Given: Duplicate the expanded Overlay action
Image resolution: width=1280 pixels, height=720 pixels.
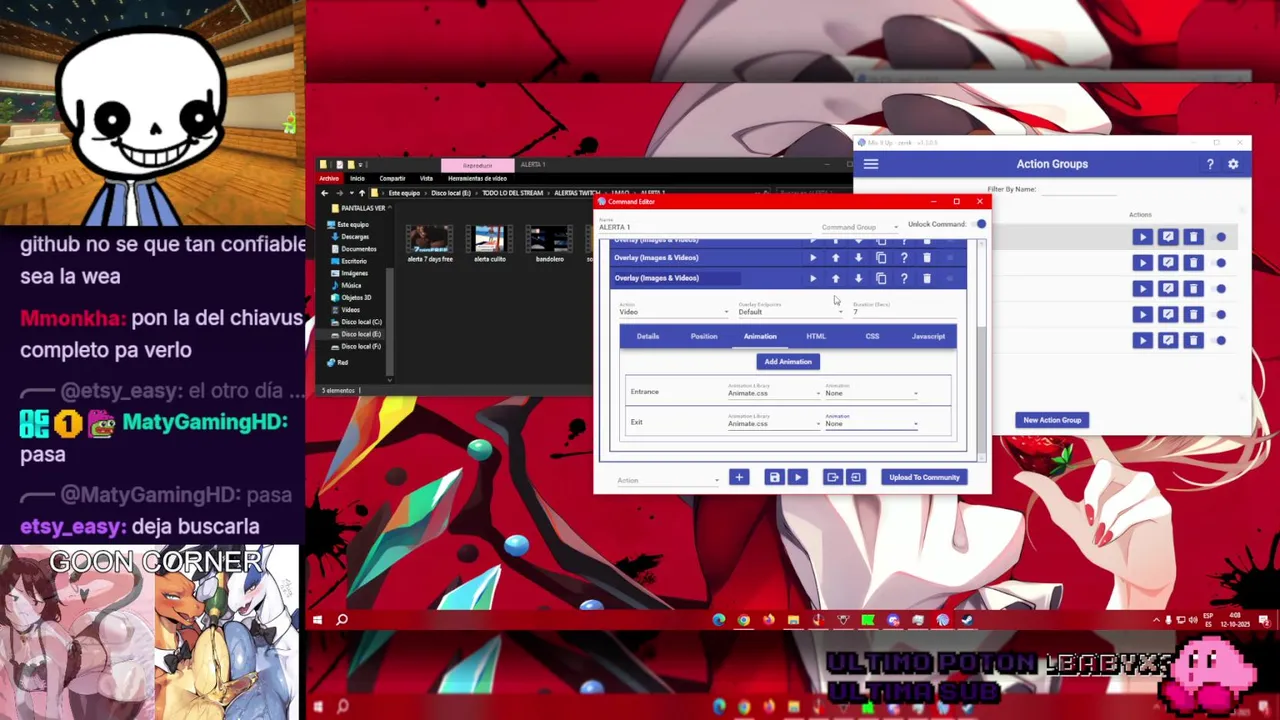Looking at the screenshot, I should tap(881, 278).
